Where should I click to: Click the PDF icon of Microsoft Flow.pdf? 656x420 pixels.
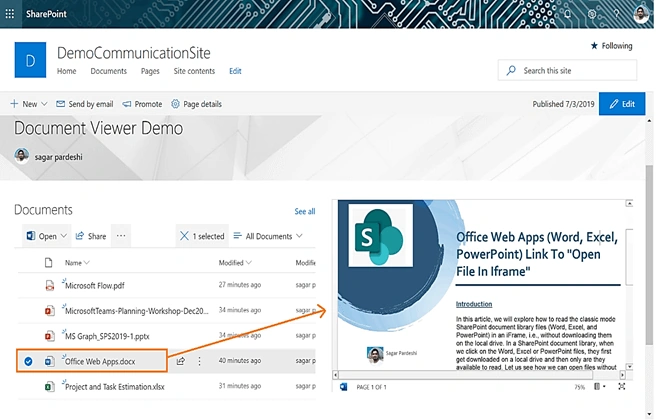point(49,286)
